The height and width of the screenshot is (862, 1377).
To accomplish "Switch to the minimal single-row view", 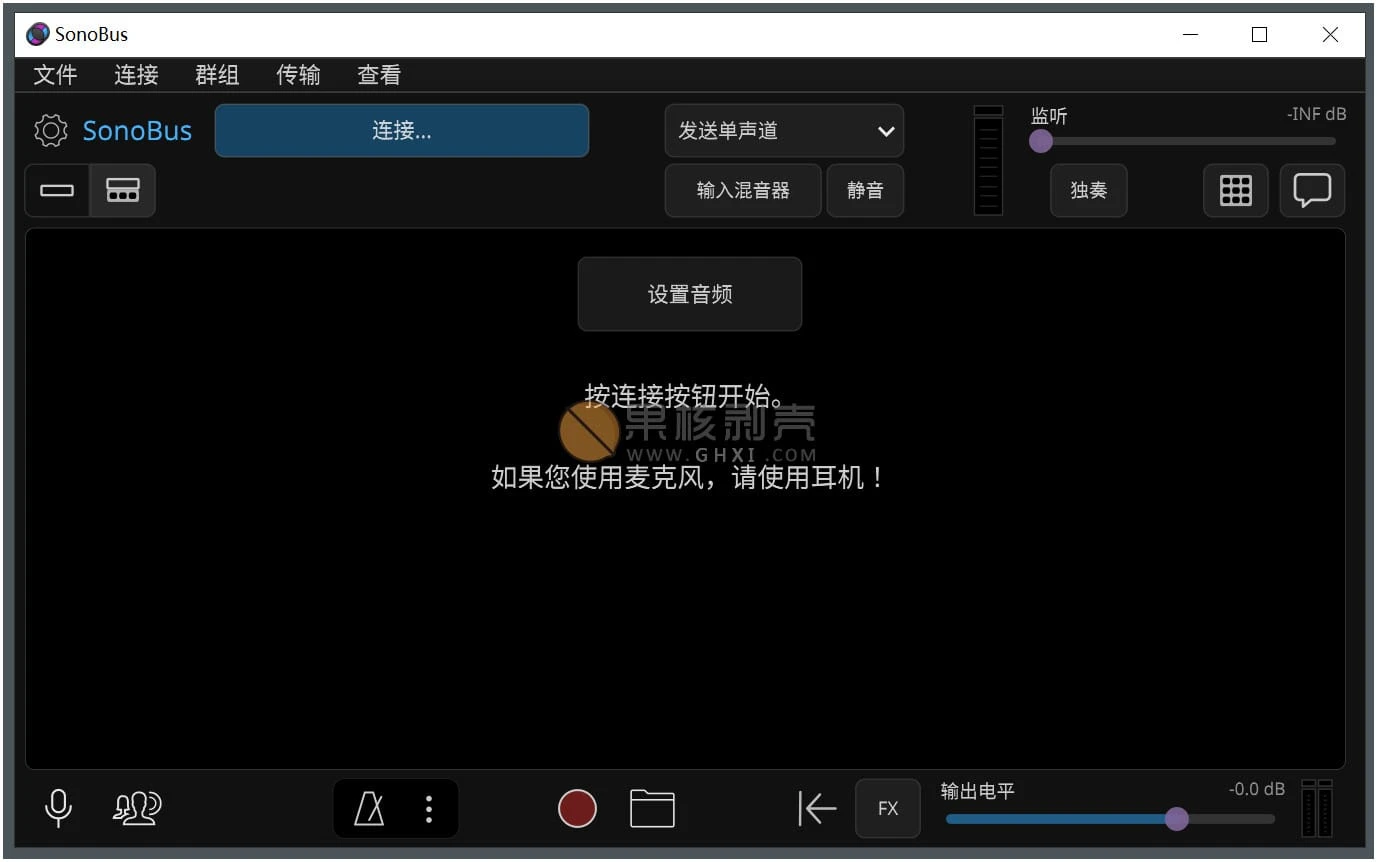I will pyautogui.click(x=57, y=191).
